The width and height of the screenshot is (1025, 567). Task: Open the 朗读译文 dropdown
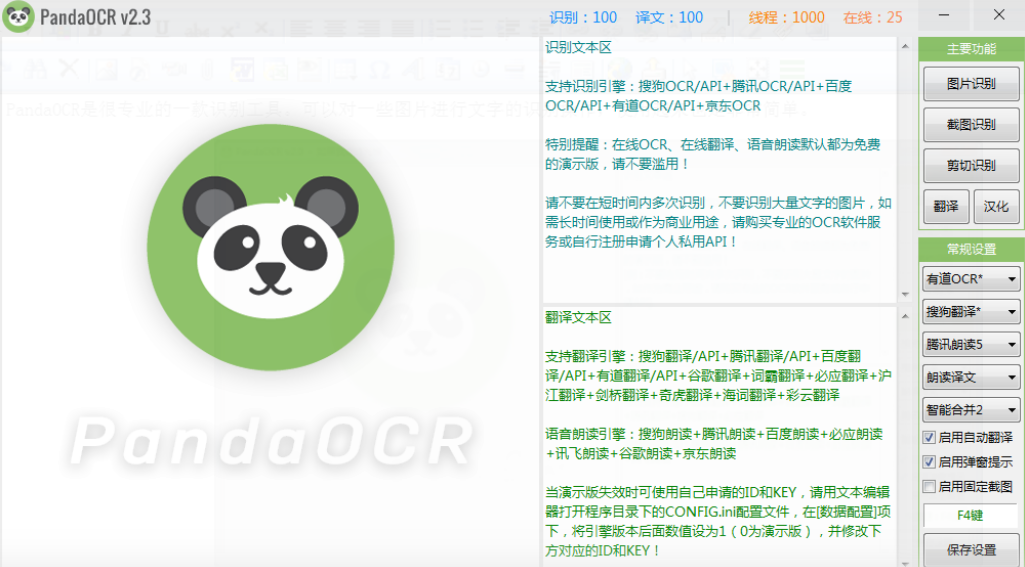click(971, 377)
